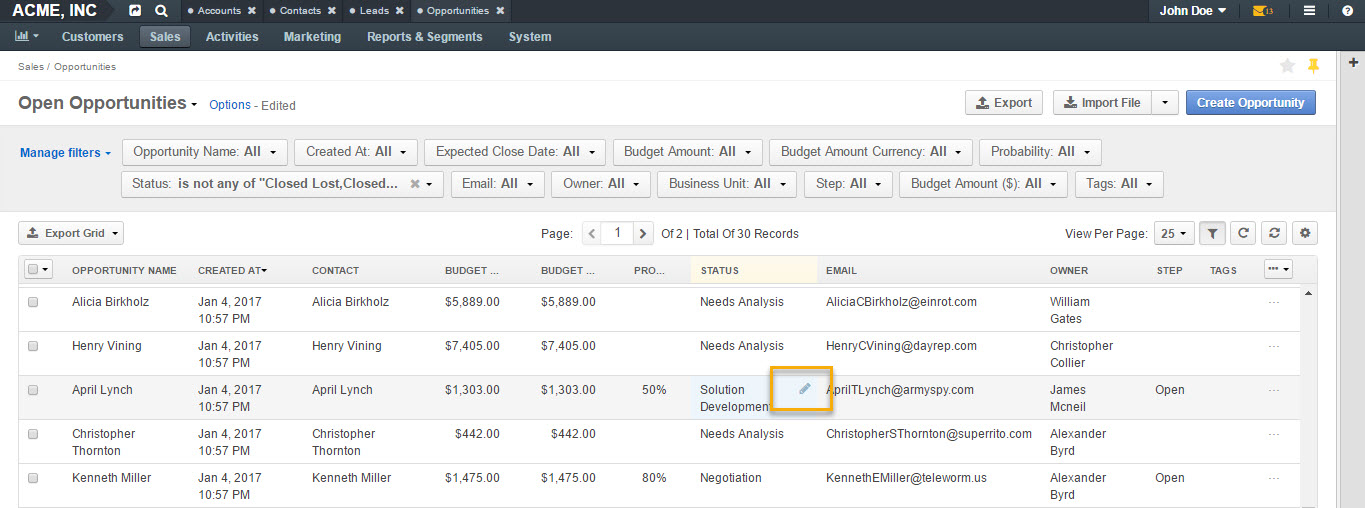Expand the sidebar with the plus icon
This screenshot has height=508, width=1365.
tap(1354, 62)
